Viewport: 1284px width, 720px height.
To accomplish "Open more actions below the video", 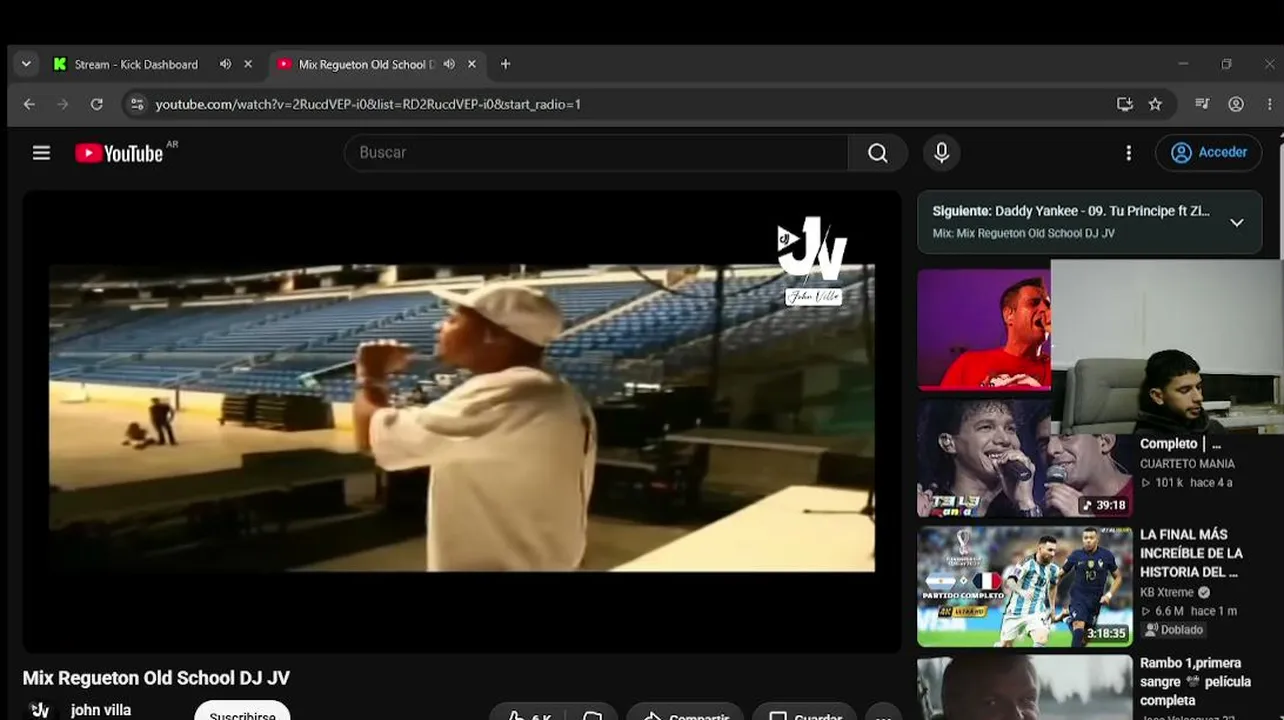I will click(x=884, y=714).
